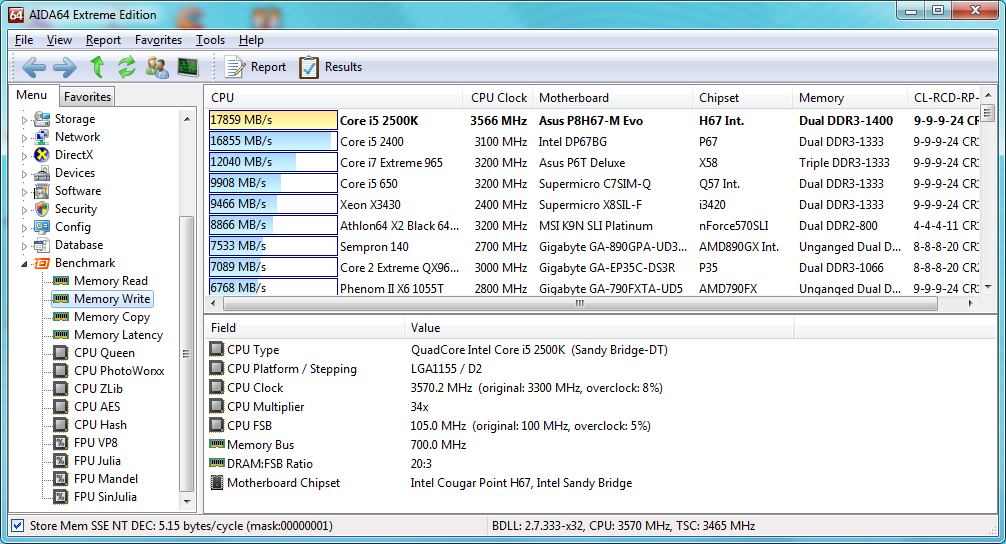This screenshot has width=1006, height=544.
Task: Open the Help menu
Action: tap(251, 40)
